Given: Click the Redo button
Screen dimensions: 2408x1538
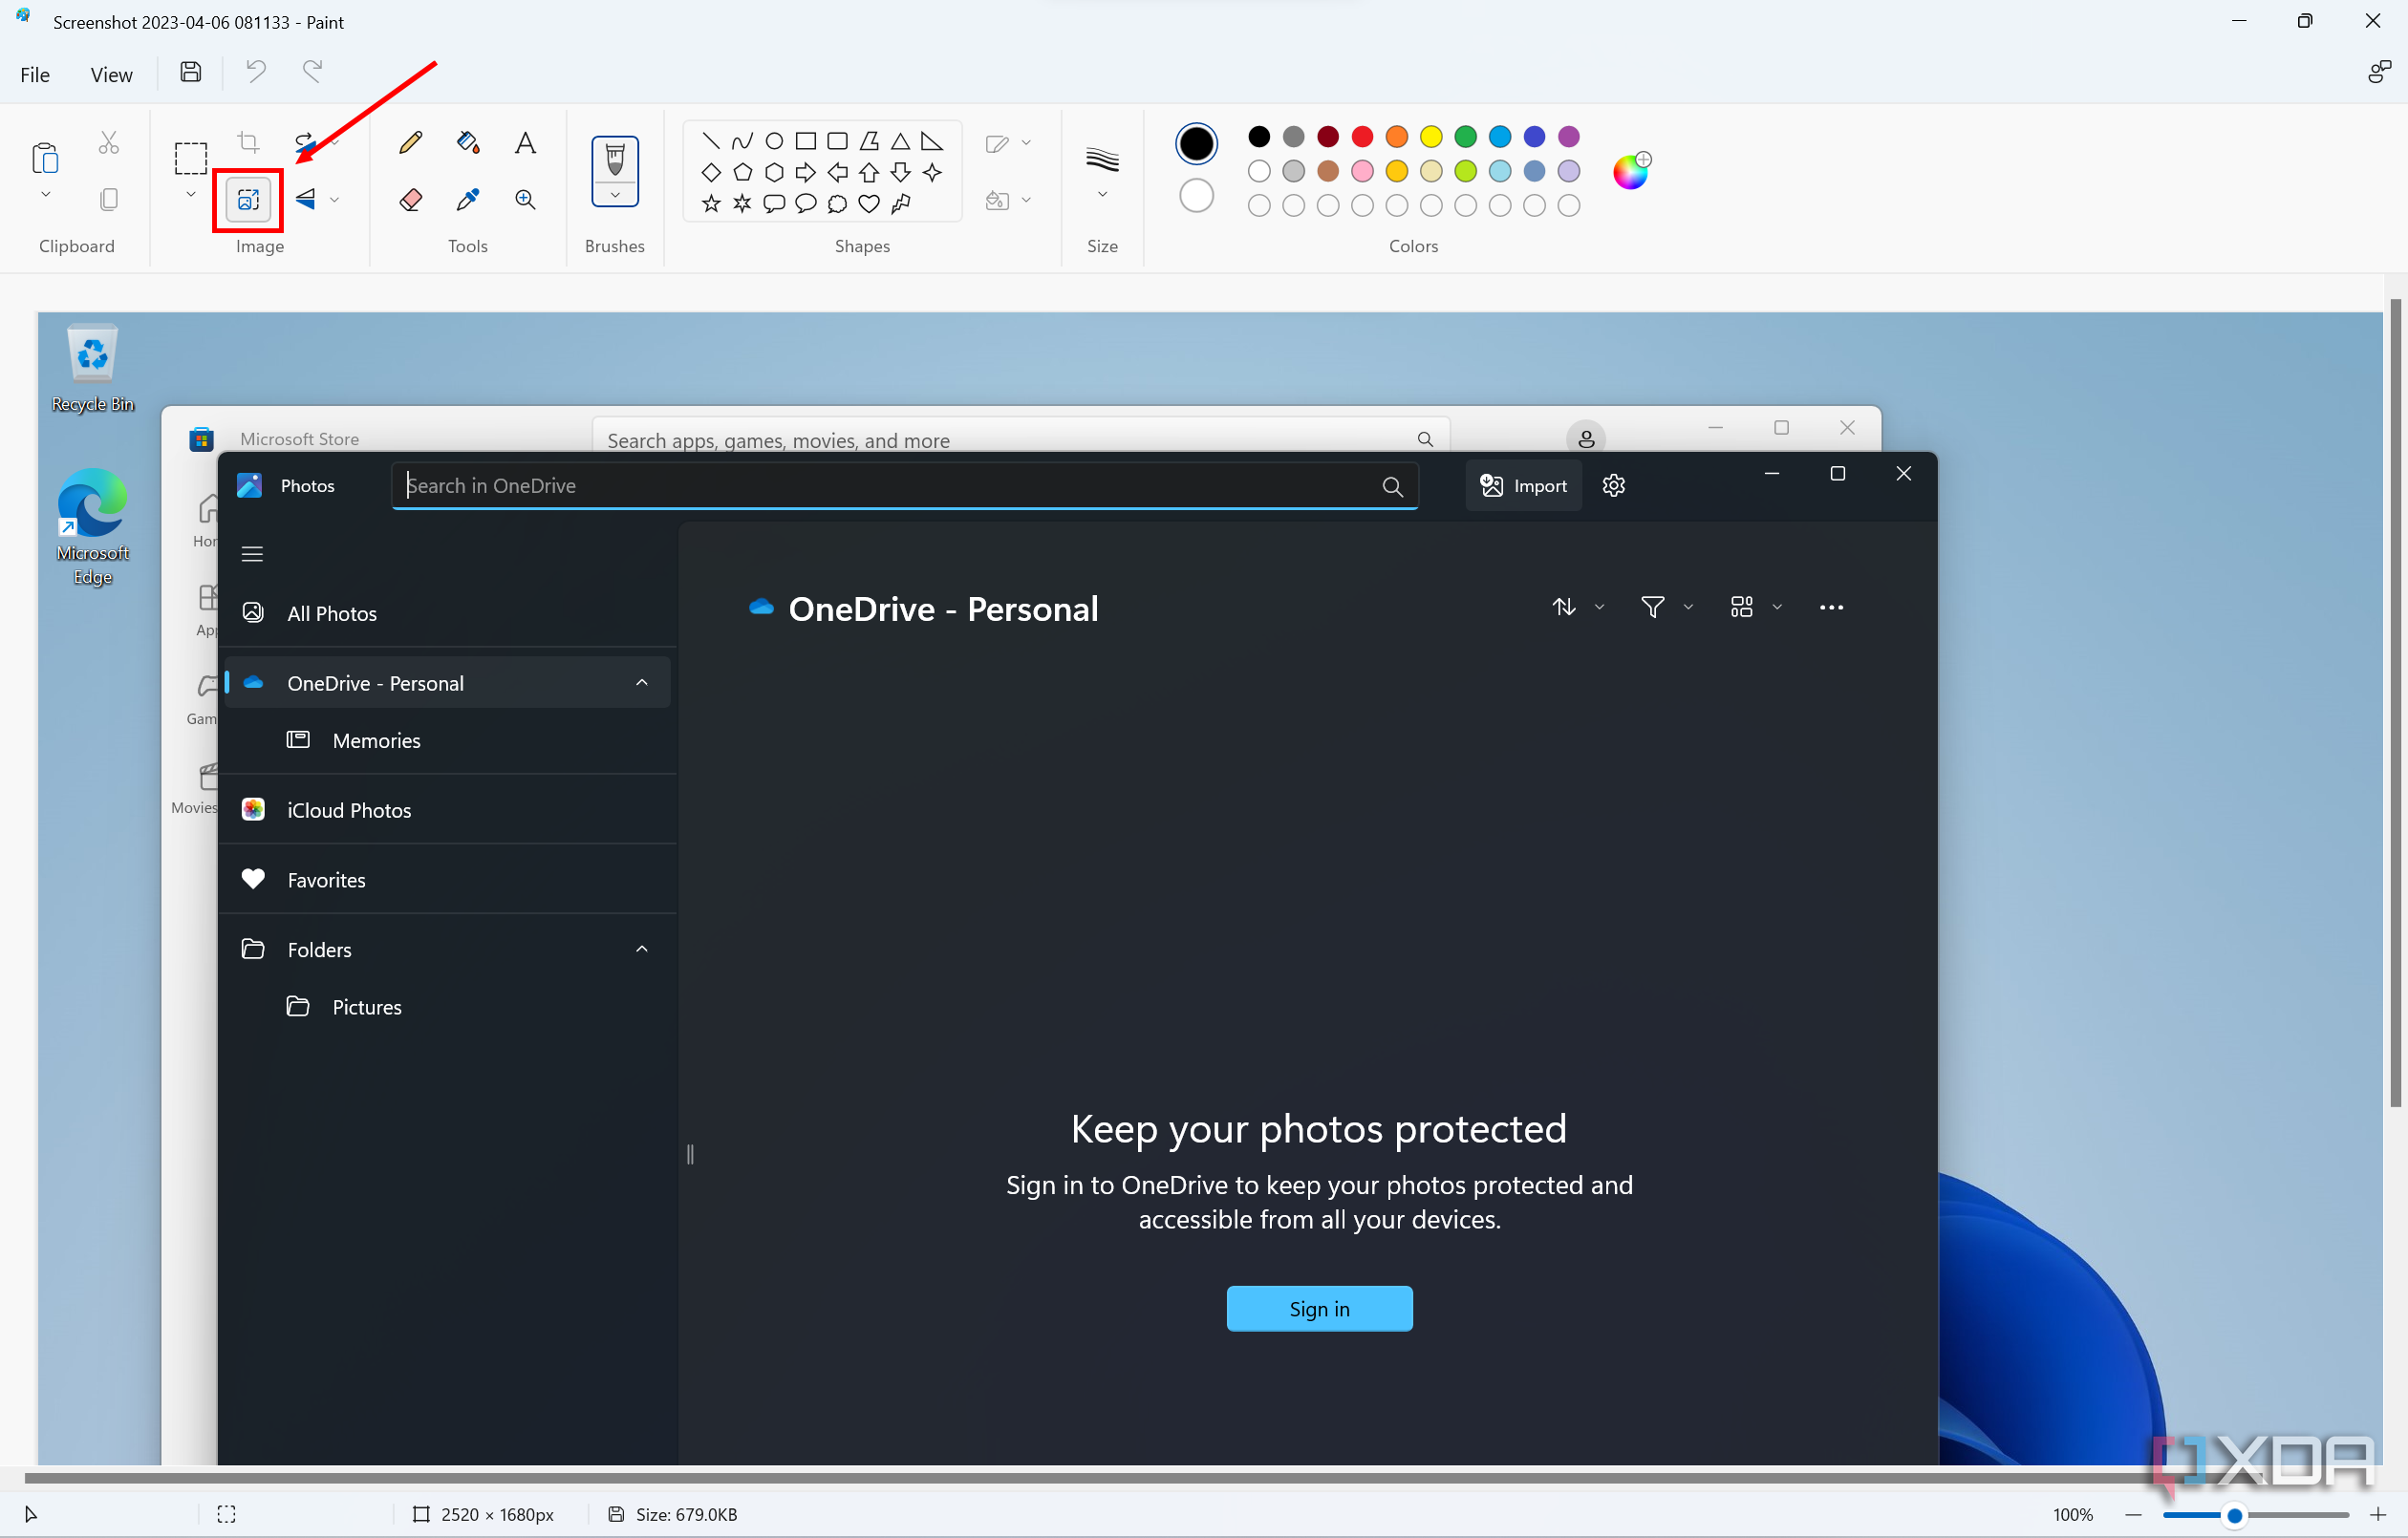Looking at the screenshot, I should (311, 71).
